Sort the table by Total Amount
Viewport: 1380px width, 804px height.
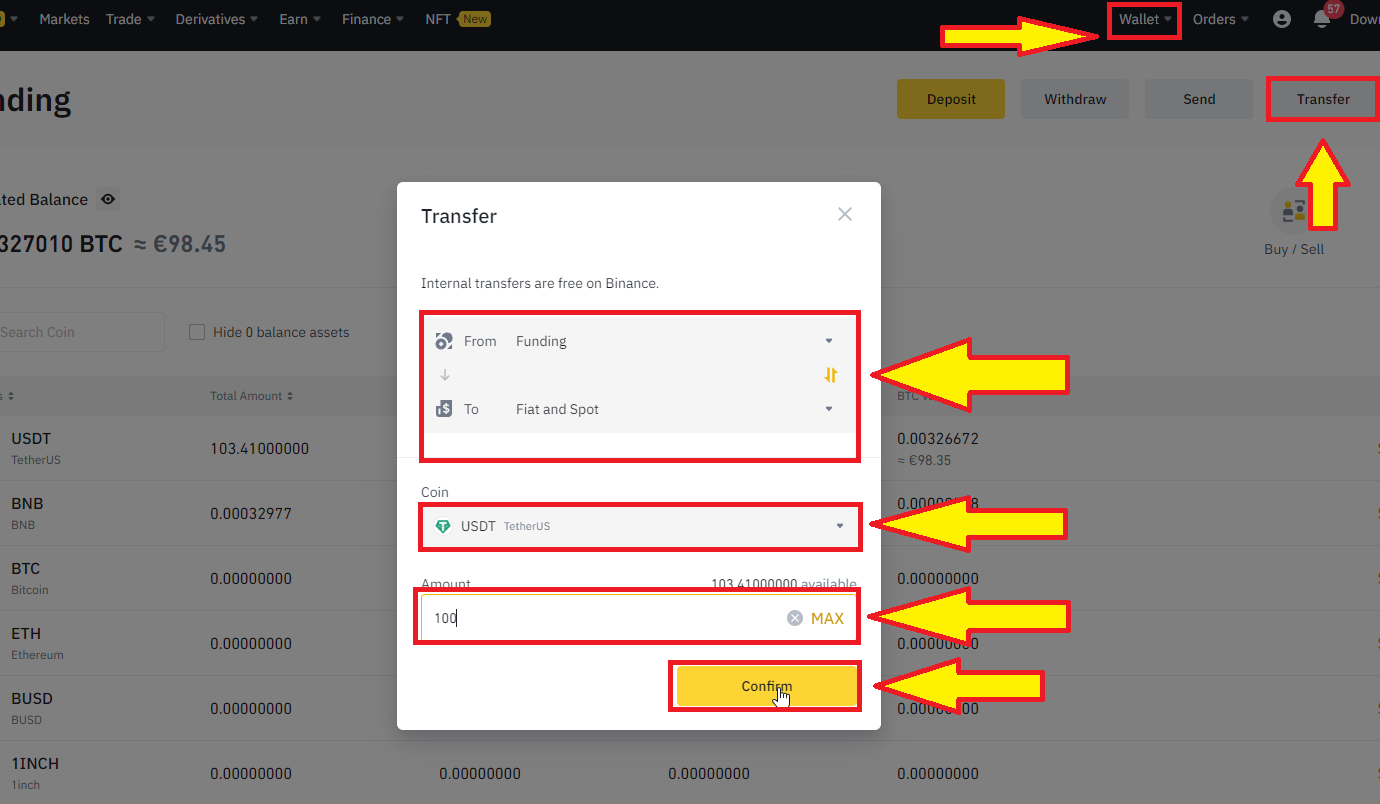coord(252,396)
